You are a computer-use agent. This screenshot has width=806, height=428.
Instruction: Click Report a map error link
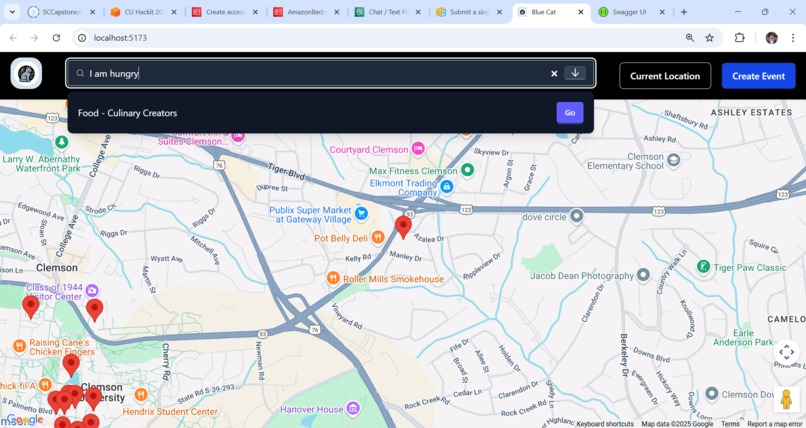coord(775,424)
